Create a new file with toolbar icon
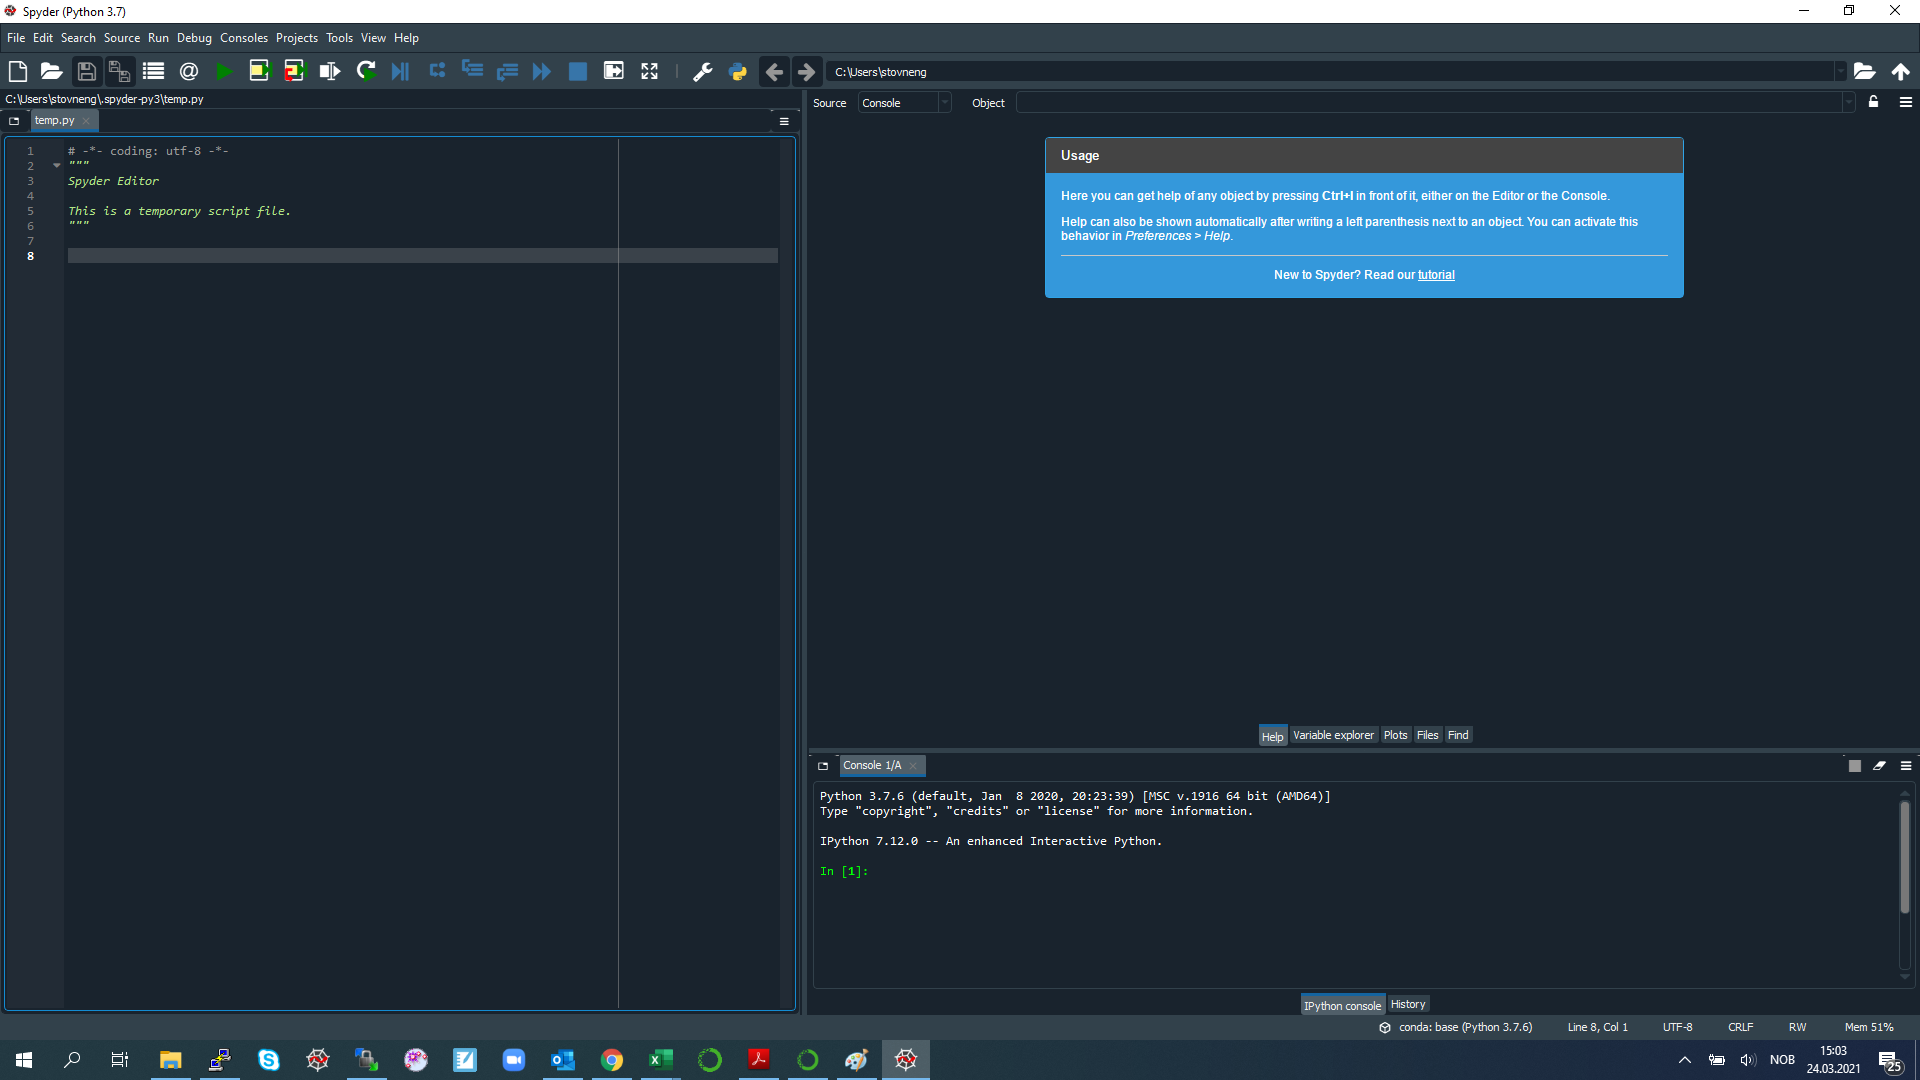 pyautogui.click(x=17, y=71)
